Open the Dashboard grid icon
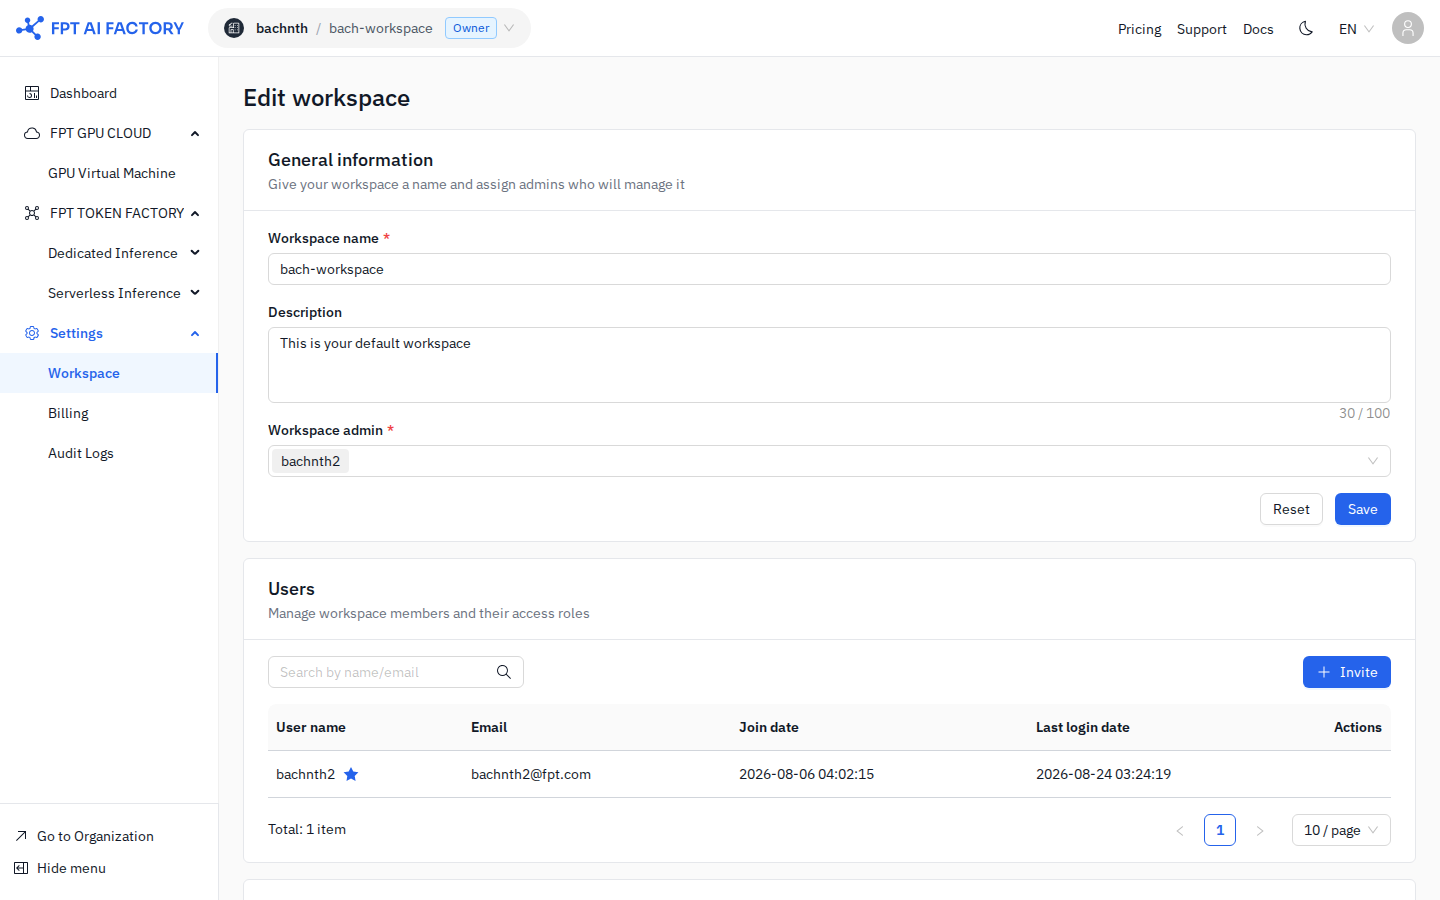The image size is (1440, 900). pos(32,93)
